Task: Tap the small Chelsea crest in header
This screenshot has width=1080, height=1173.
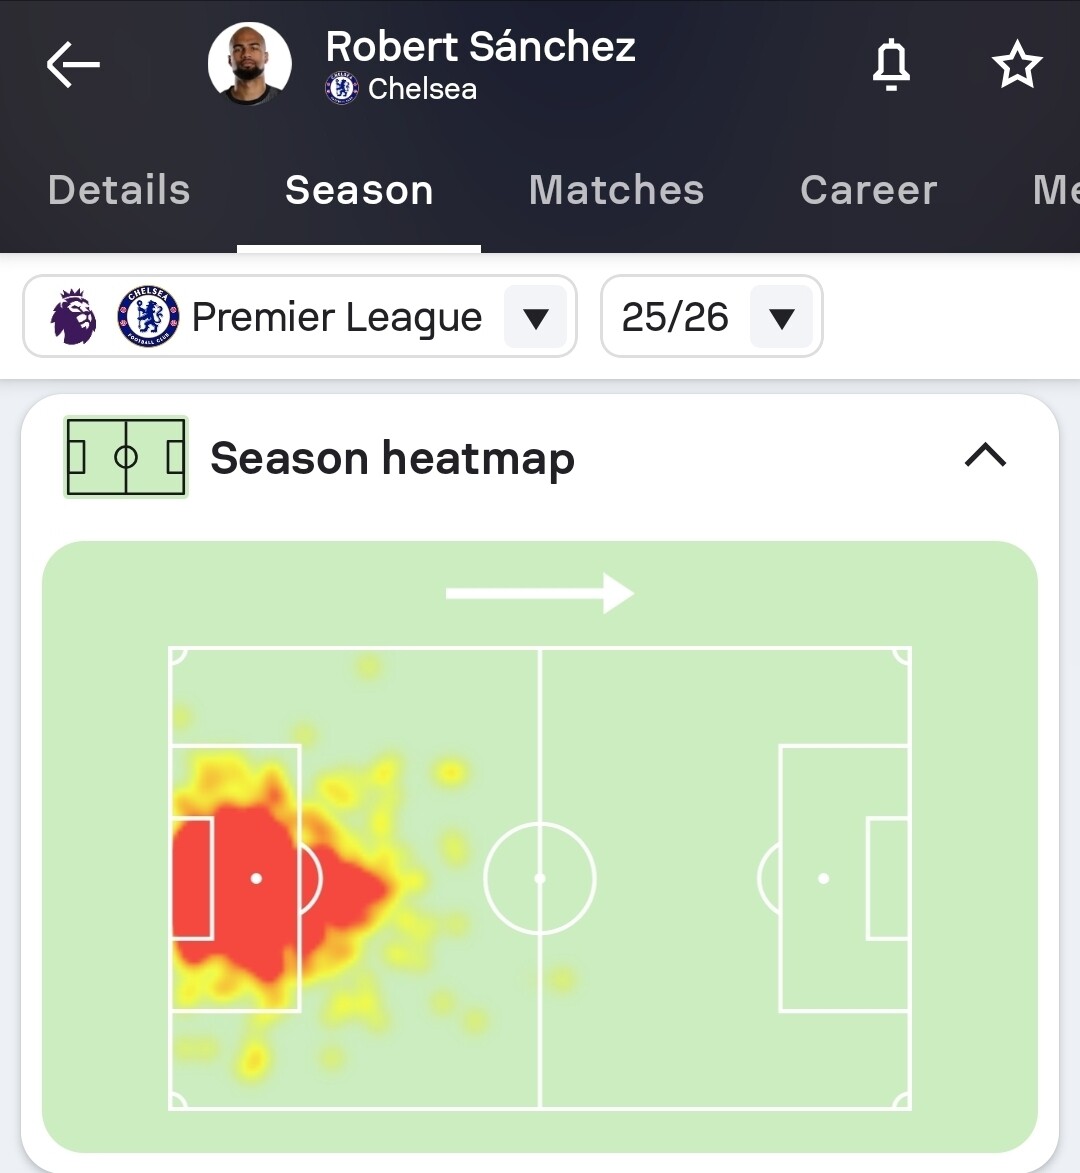Action: 342,89
